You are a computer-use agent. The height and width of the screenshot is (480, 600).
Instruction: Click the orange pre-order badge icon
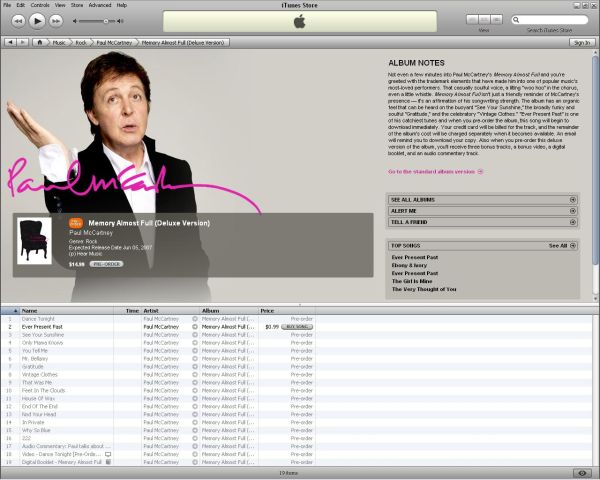76,223
